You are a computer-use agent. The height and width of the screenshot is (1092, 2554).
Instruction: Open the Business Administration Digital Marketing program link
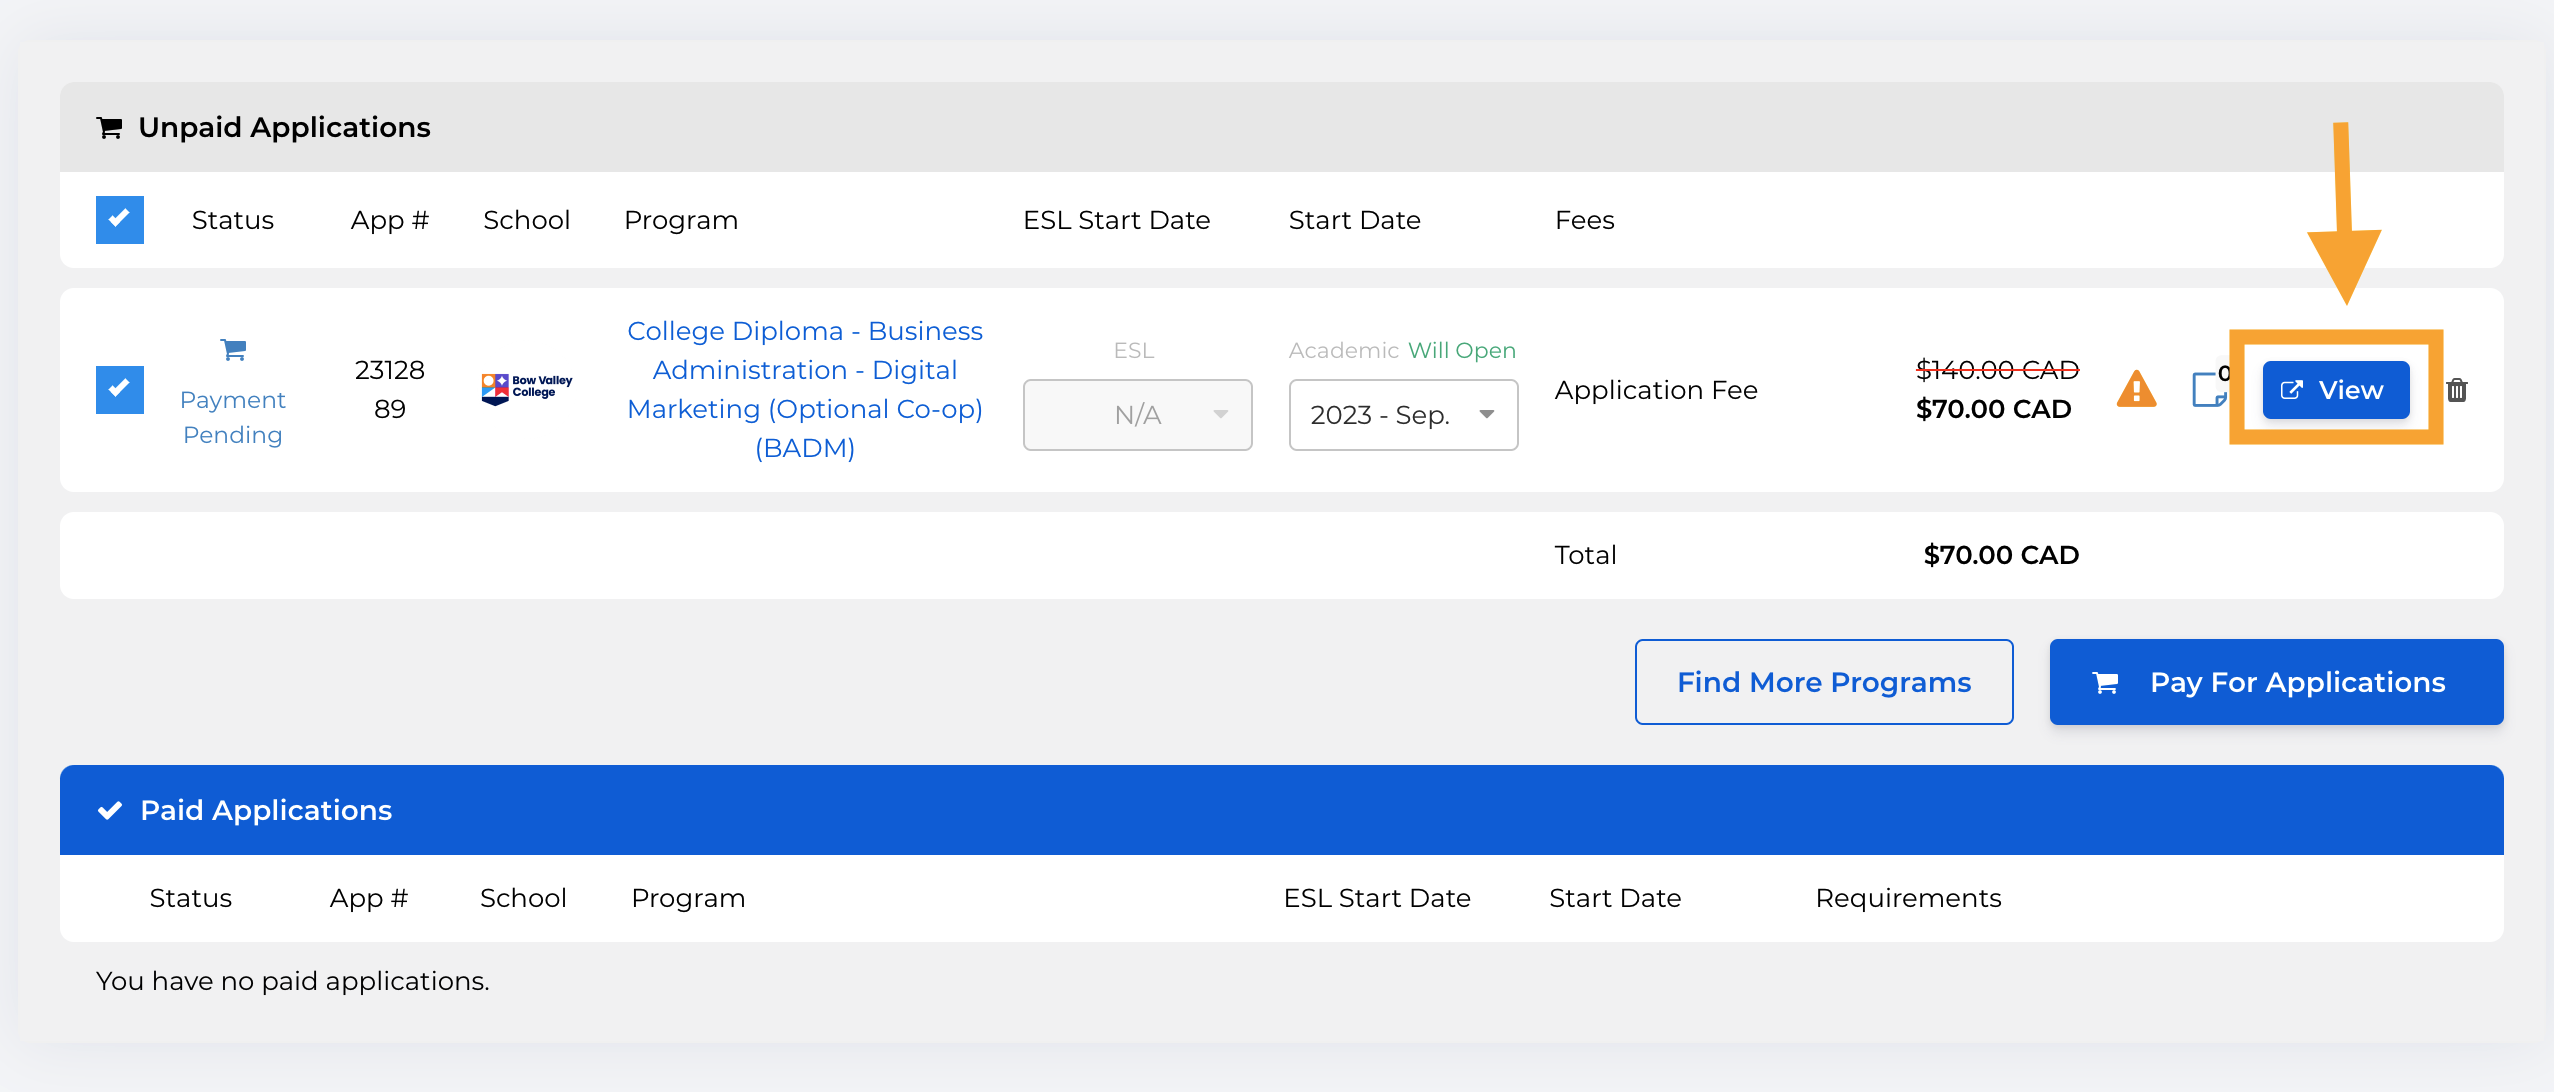[x=805, y=389]
